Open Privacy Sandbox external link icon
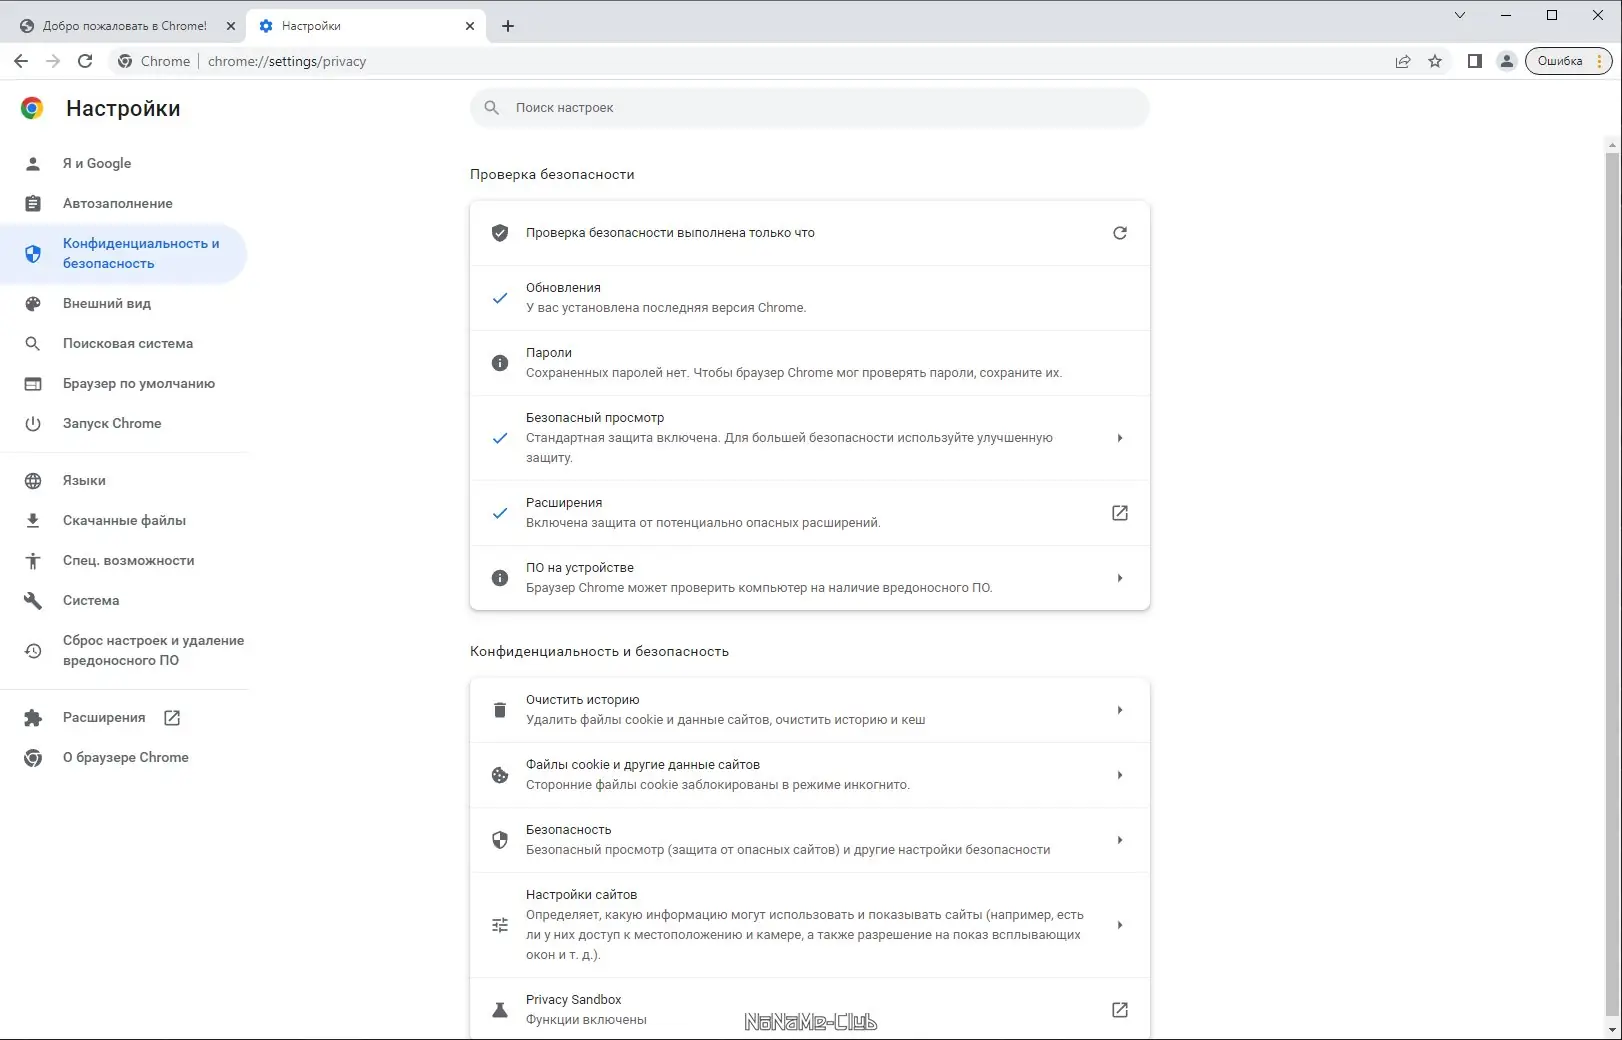This screenshot has width=1622, height=1040. pyautogui.click(x=1120, y=1010)
